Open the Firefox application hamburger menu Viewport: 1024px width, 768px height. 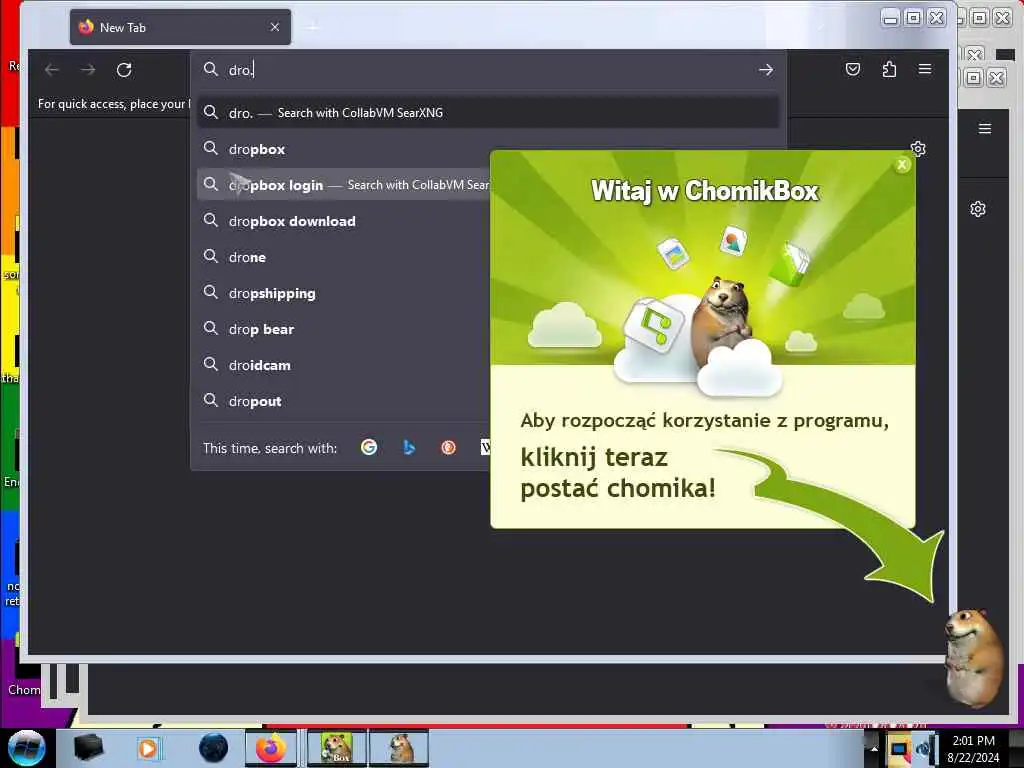[925, 69]
